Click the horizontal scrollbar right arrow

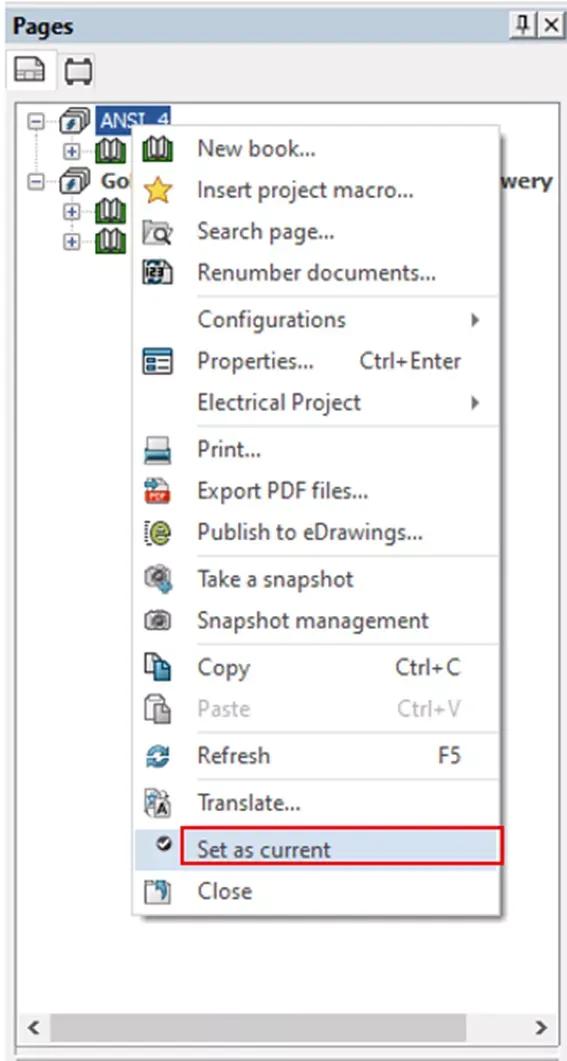coord(541,1028)
